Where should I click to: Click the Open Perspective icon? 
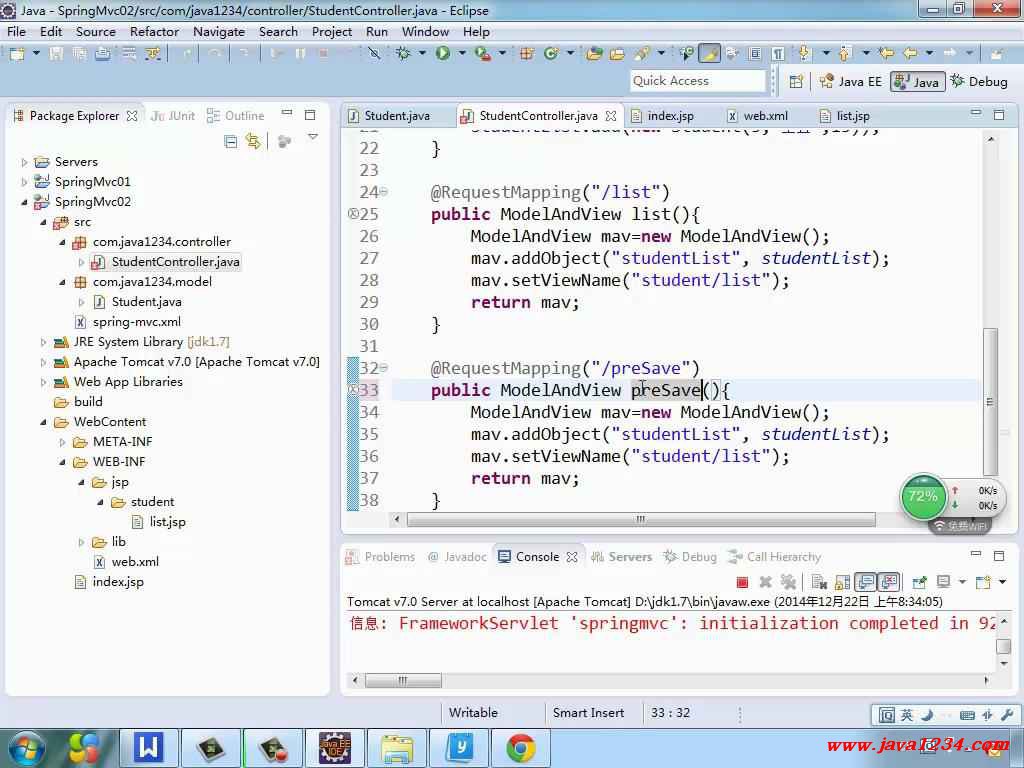pyautogui.click(x=796, y=82)
